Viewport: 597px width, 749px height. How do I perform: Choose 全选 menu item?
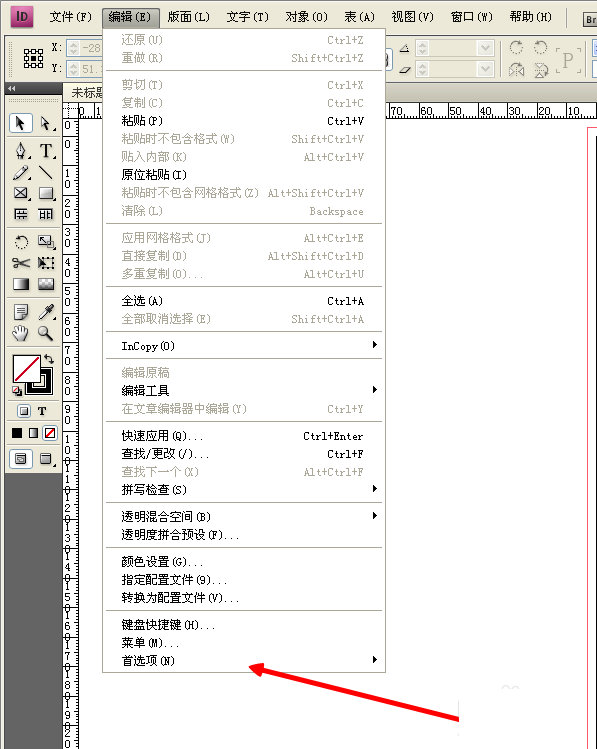(x=244, y=301)
